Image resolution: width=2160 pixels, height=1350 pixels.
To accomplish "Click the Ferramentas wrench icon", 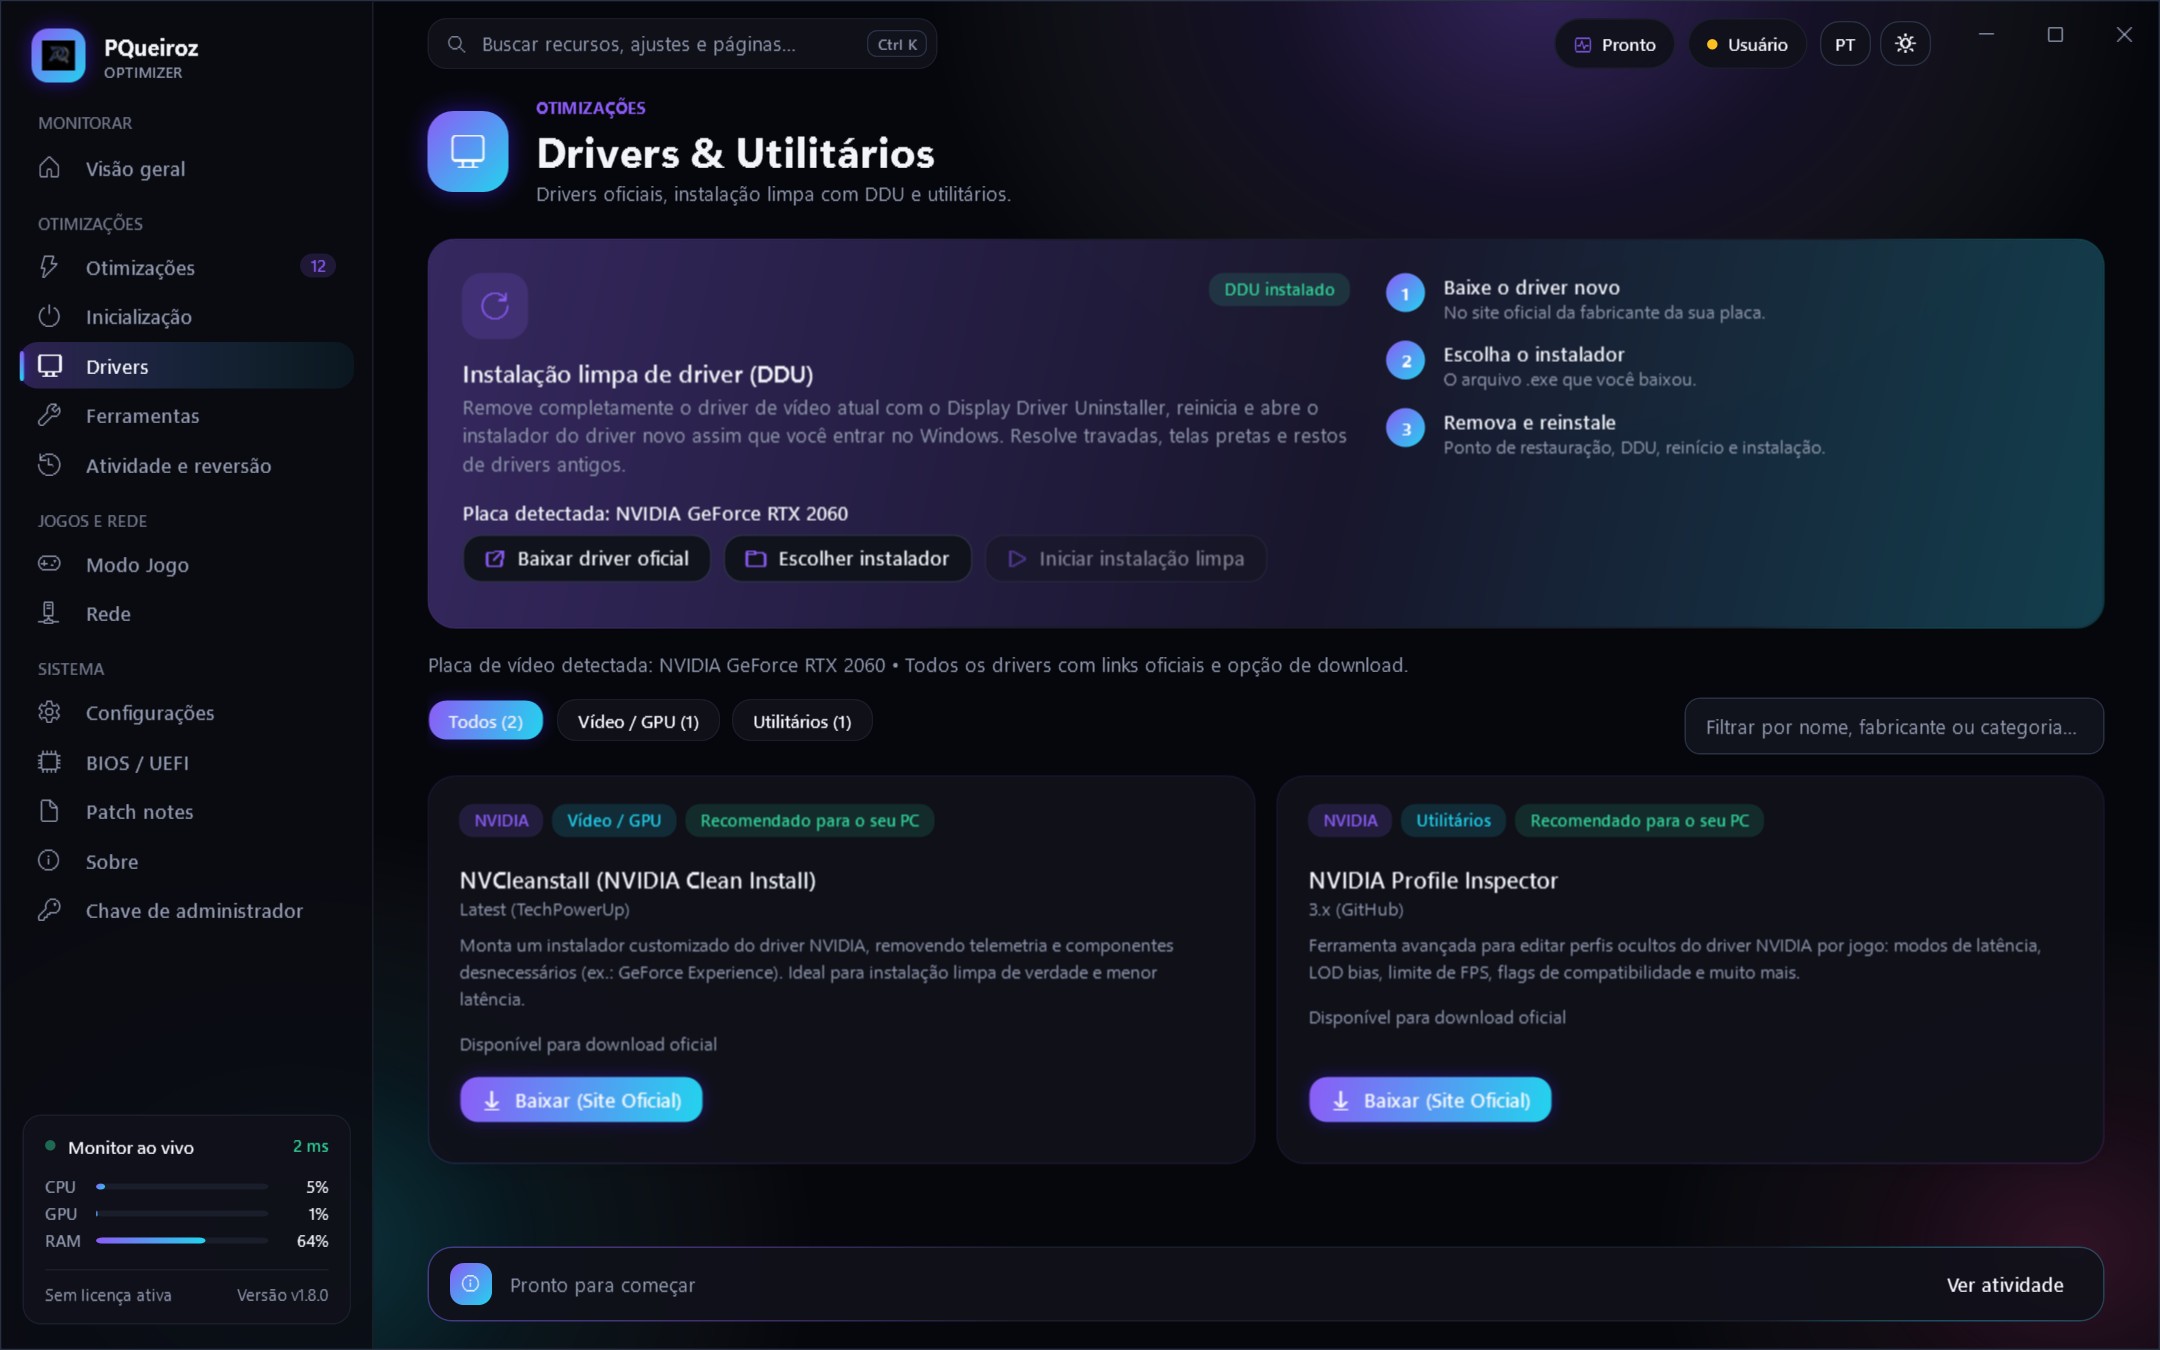I will (49, 415).
